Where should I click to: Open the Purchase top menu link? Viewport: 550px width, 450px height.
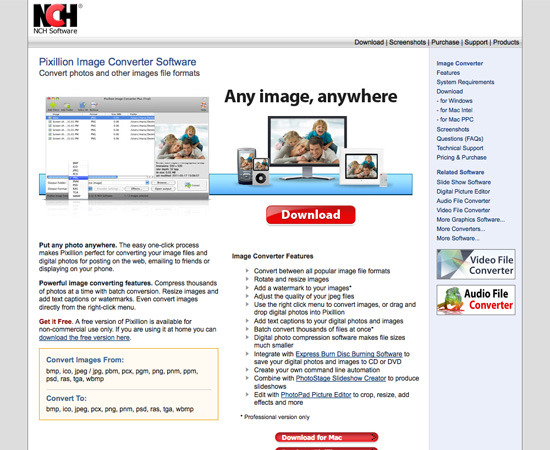(445, 42)
